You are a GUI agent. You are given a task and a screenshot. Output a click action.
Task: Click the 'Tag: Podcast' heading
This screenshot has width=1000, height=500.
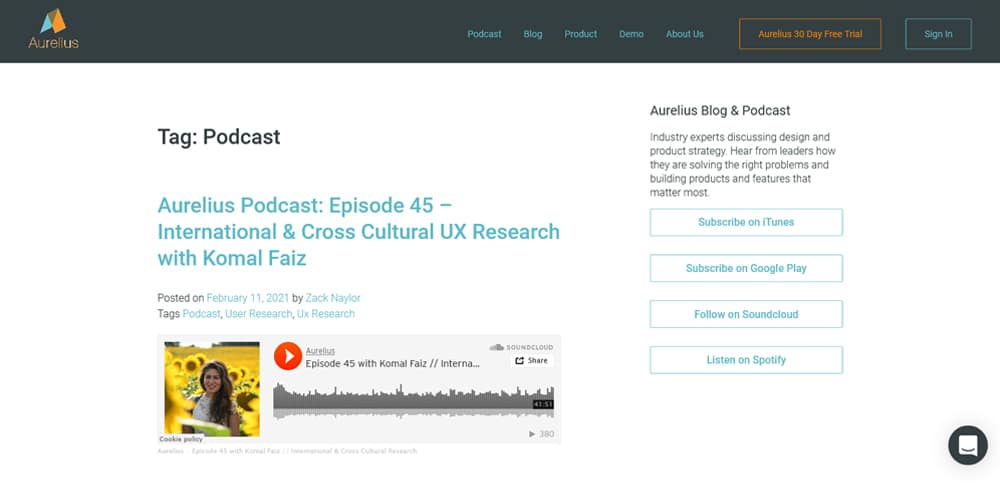219,136
